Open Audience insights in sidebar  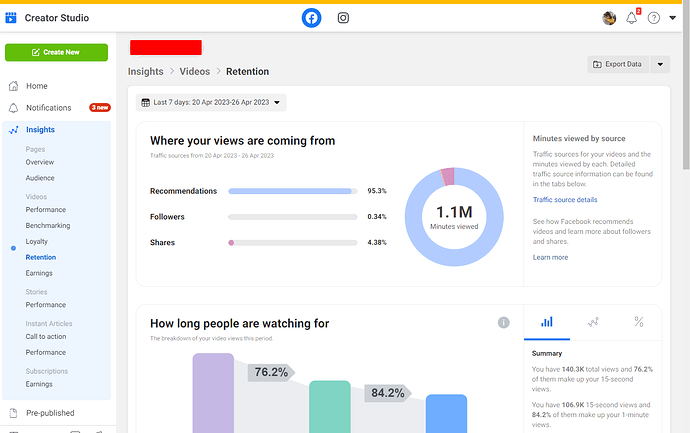[x=40, y=178]
